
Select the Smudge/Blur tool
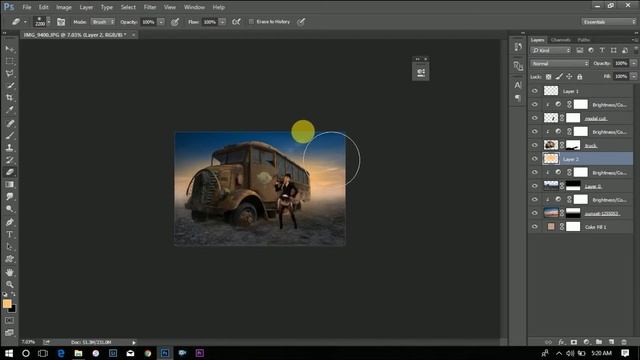[9, 197]
